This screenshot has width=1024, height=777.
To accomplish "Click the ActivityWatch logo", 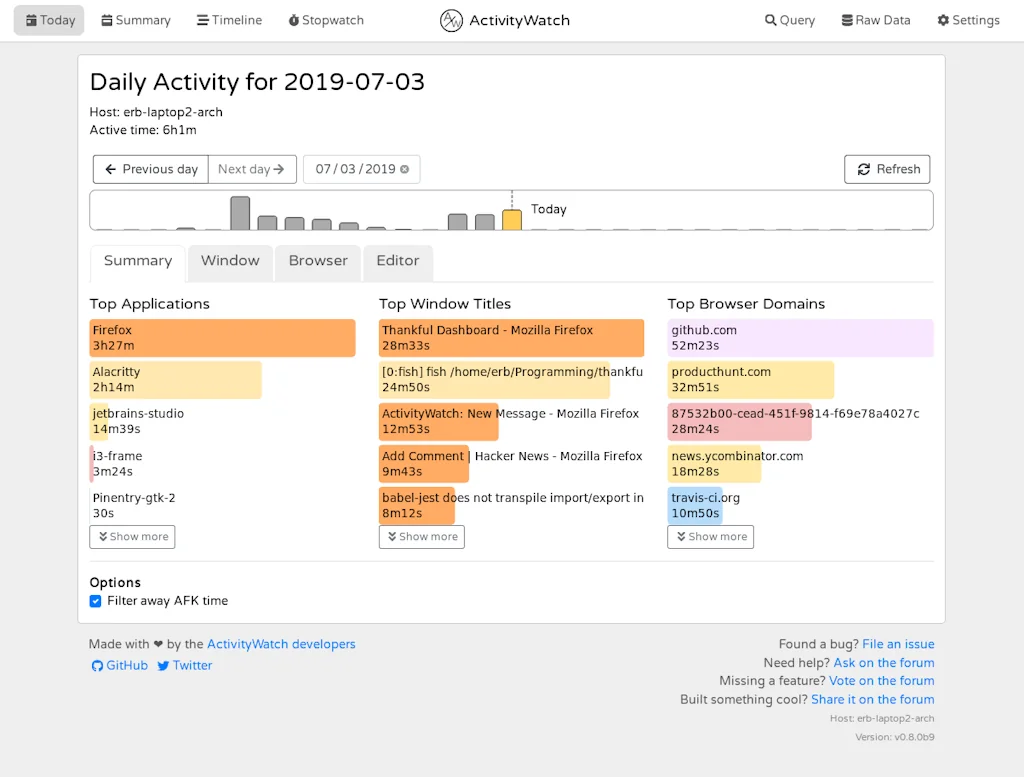I will tap(451, 19).
